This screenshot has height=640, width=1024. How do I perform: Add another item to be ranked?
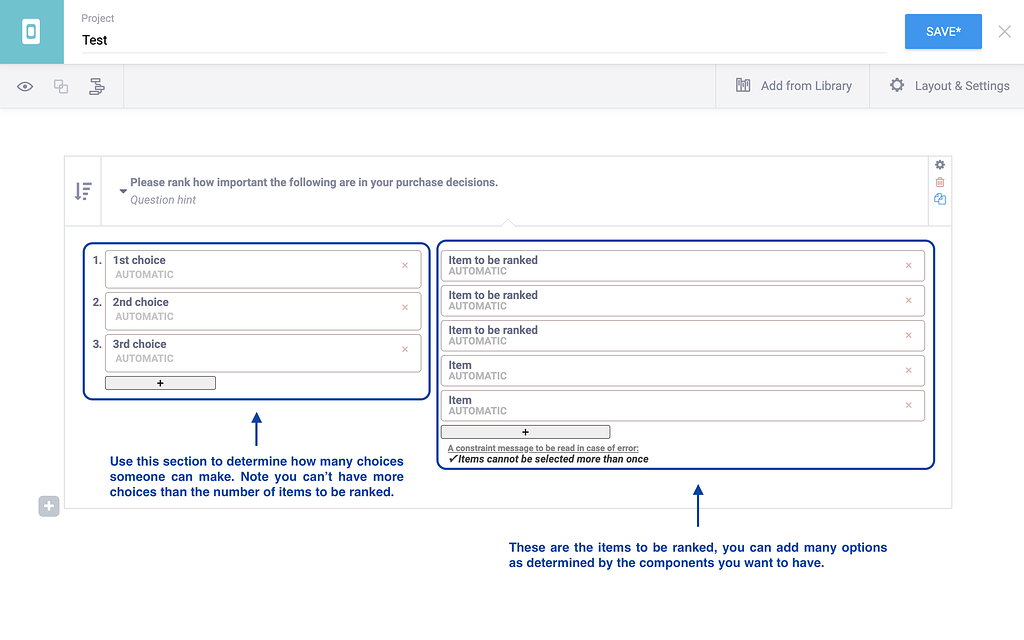coord(525,432)
